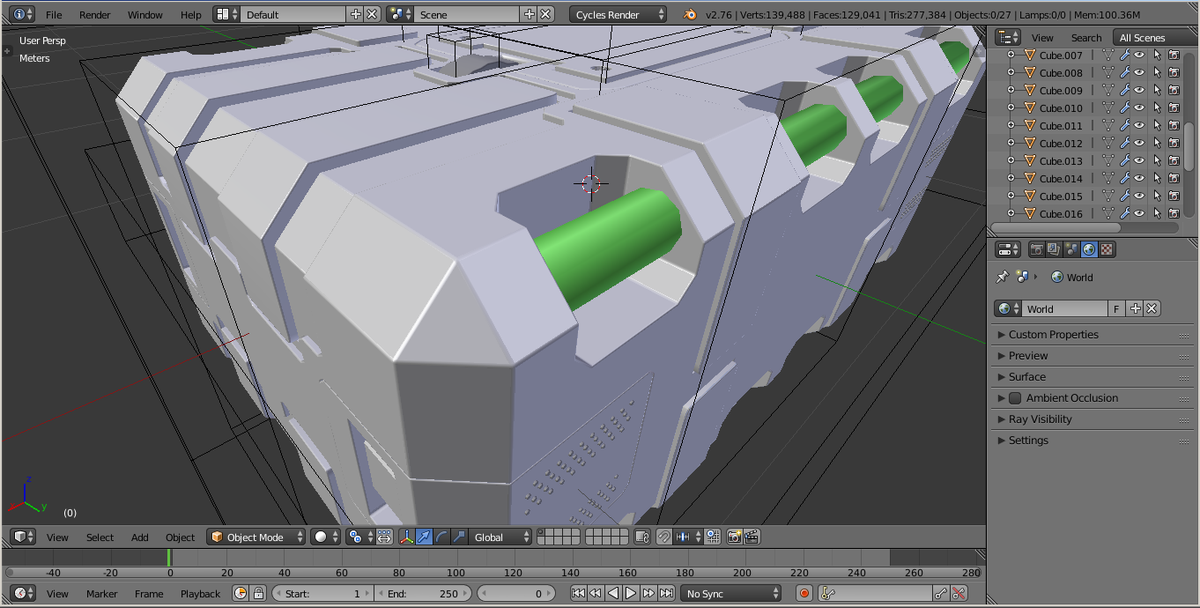Open the Render menu
The width and height of the screenshot is (1200, 608).
pyautogui.click(x=95, y=15)
